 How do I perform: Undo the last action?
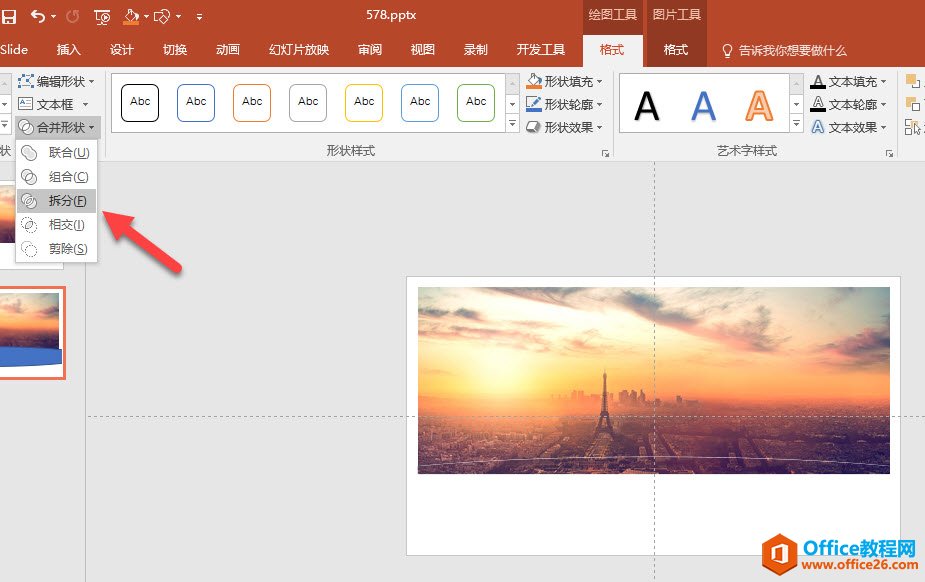38,16
